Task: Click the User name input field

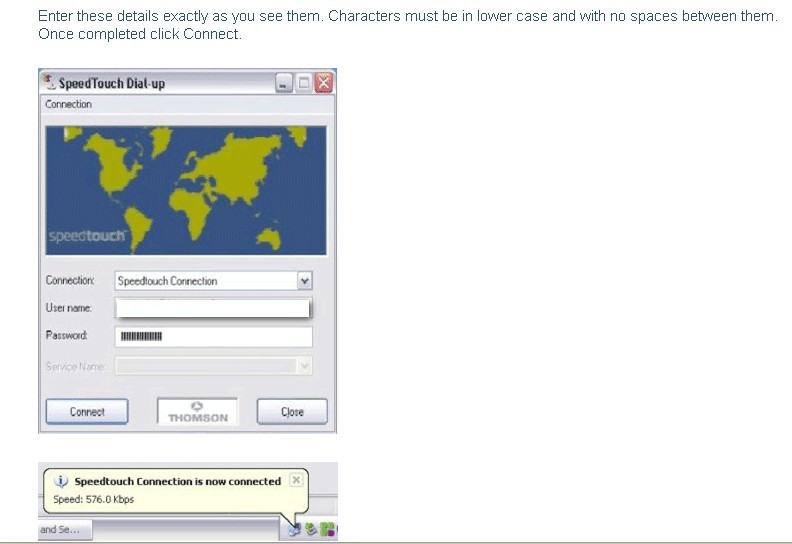Action: 213,308
